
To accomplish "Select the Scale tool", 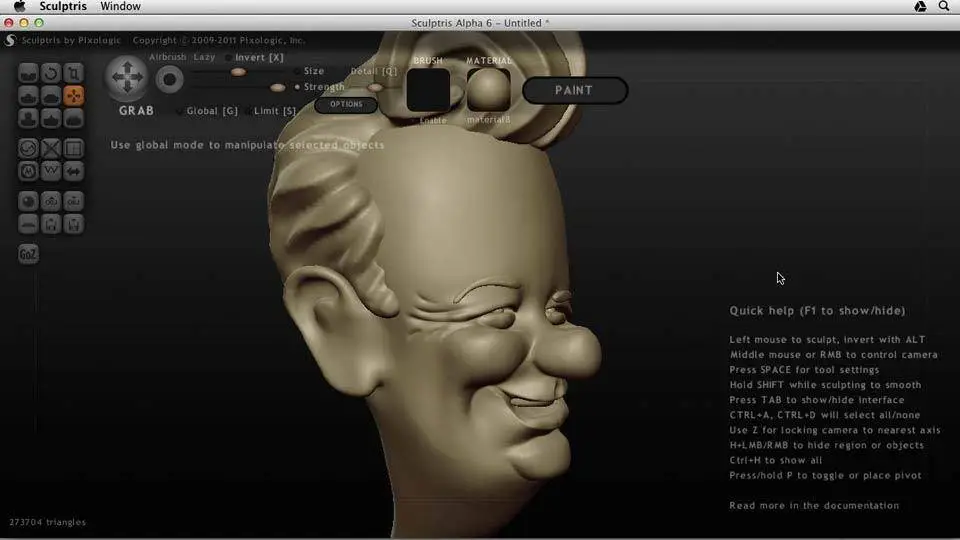I will coord(73,73).
